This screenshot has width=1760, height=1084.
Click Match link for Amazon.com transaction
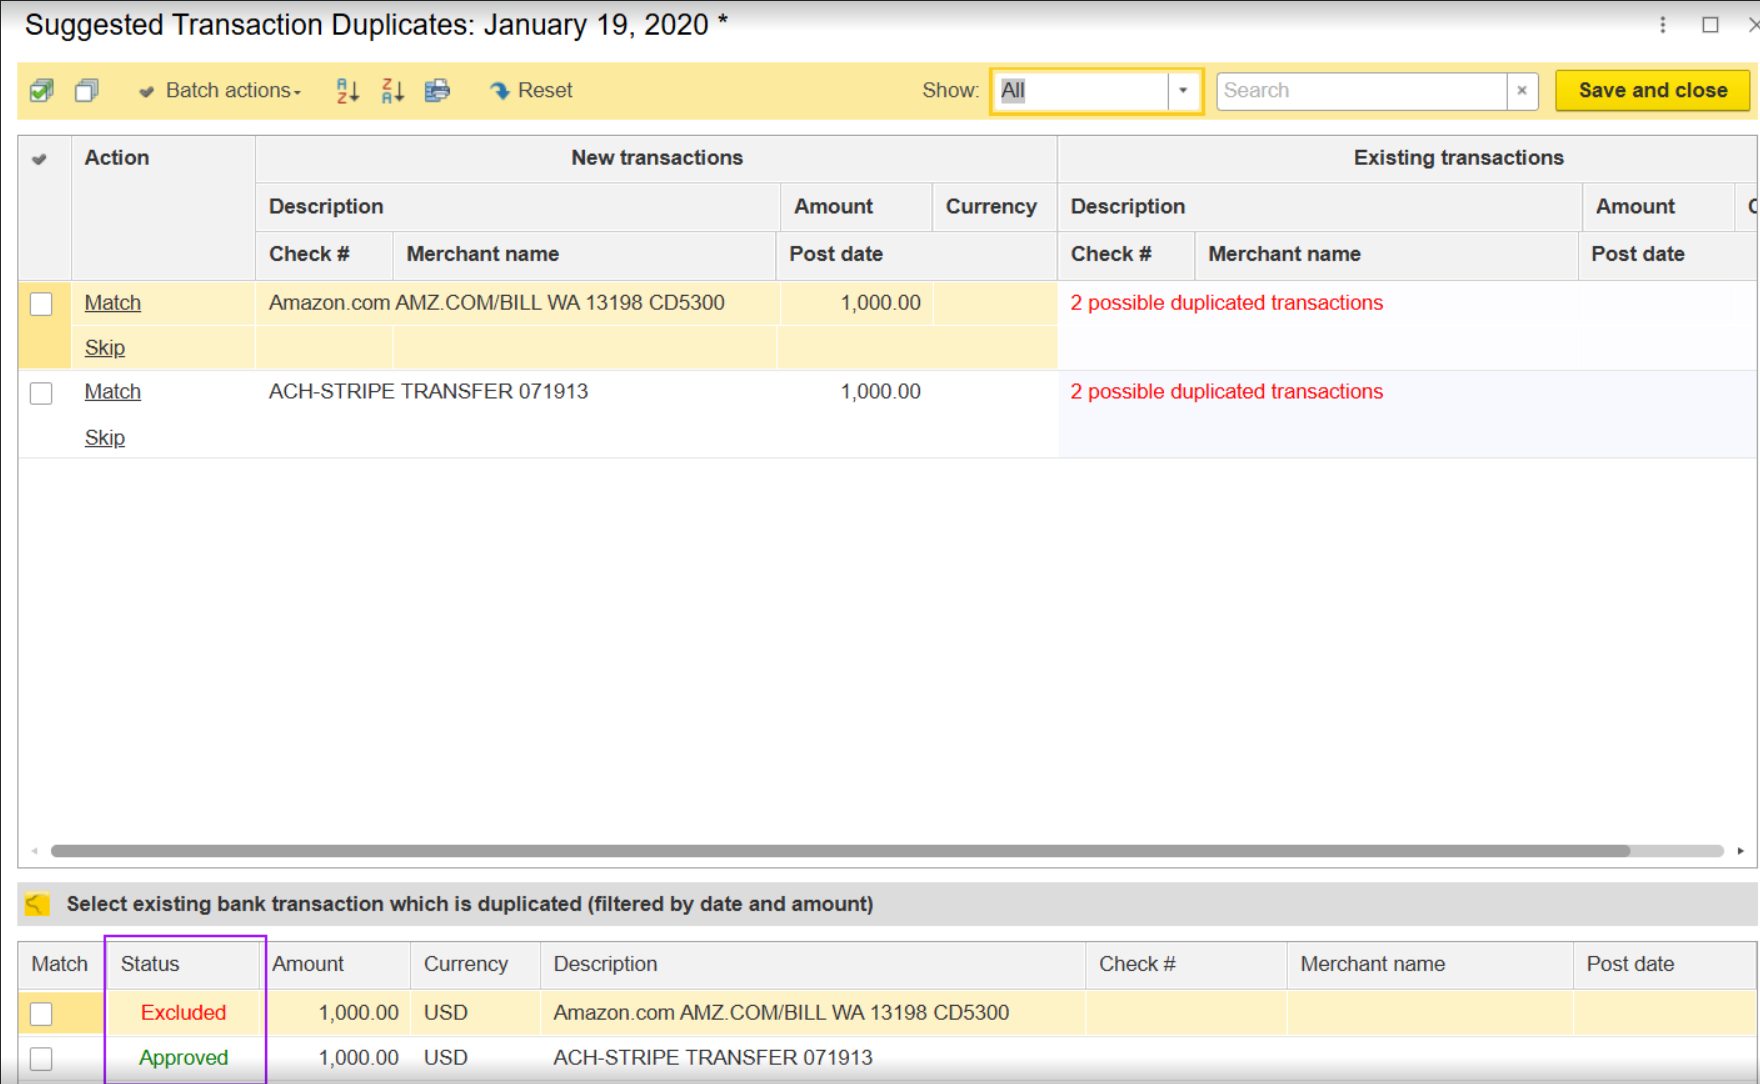pyautogui.click(x=112, y=303)
